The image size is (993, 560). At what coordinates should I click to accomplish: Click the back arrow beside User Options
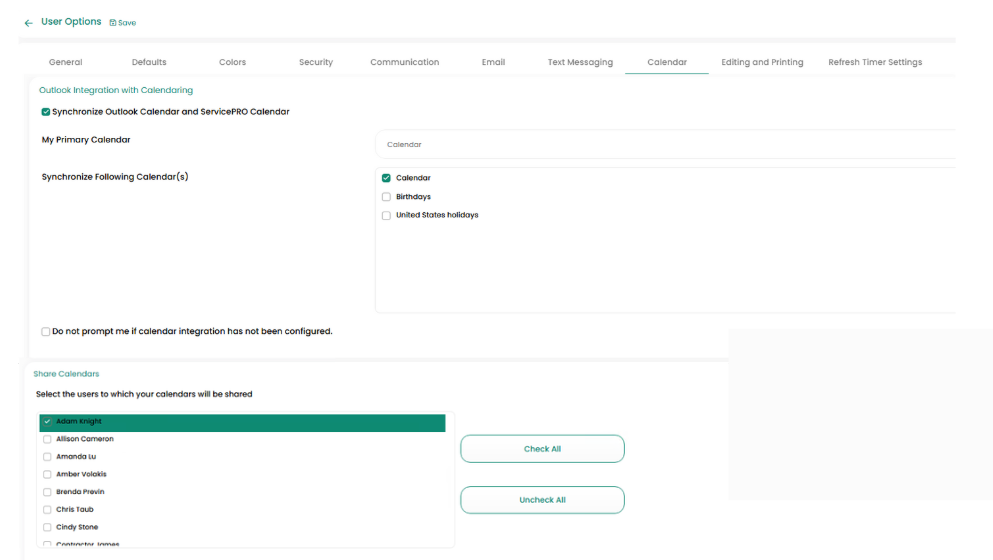pyautogui.click(x=28, y=23)
